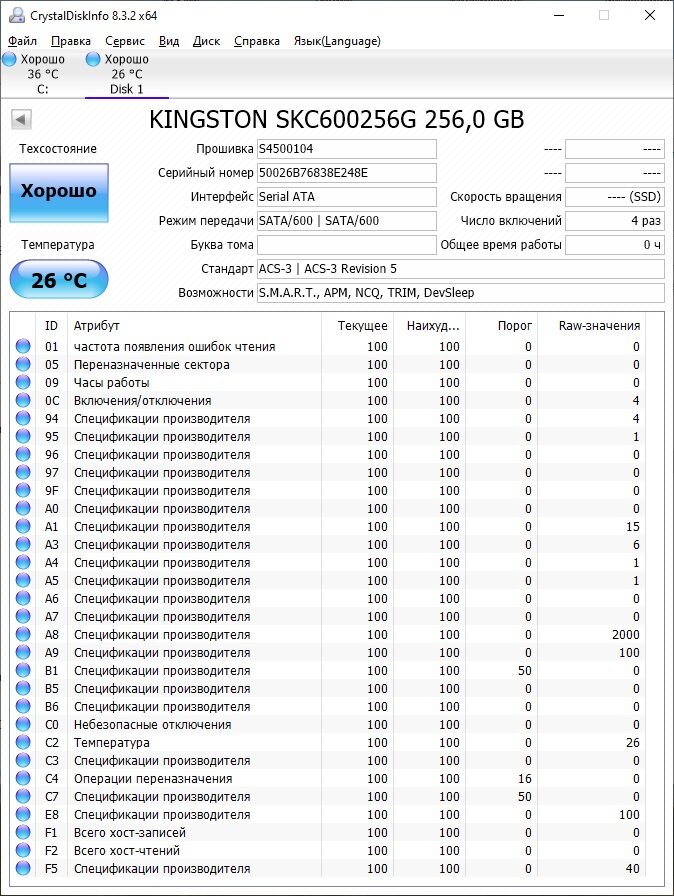This screenshot has width=674, height=896.
Task: Click the Стандарт field ACS-3 Revision 5
Action: (x=461, y=269)
